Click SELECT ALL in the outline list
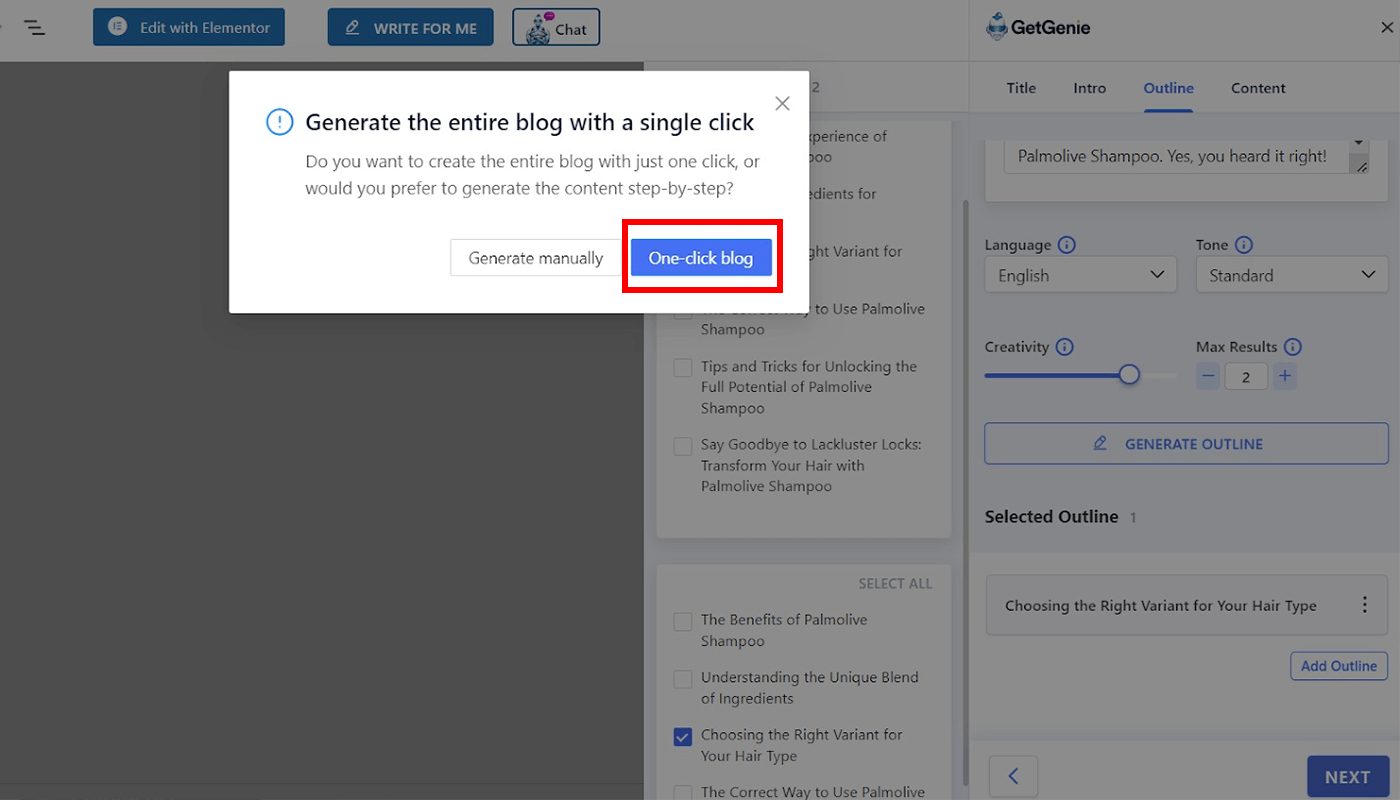 (x=895, y=584)
